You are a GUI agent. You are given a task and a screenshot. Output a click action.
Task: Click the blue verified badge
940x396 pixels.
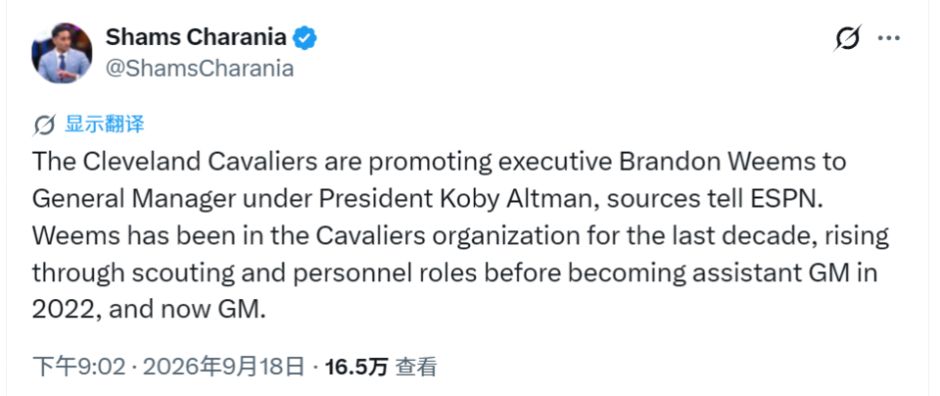coord(305,38)
